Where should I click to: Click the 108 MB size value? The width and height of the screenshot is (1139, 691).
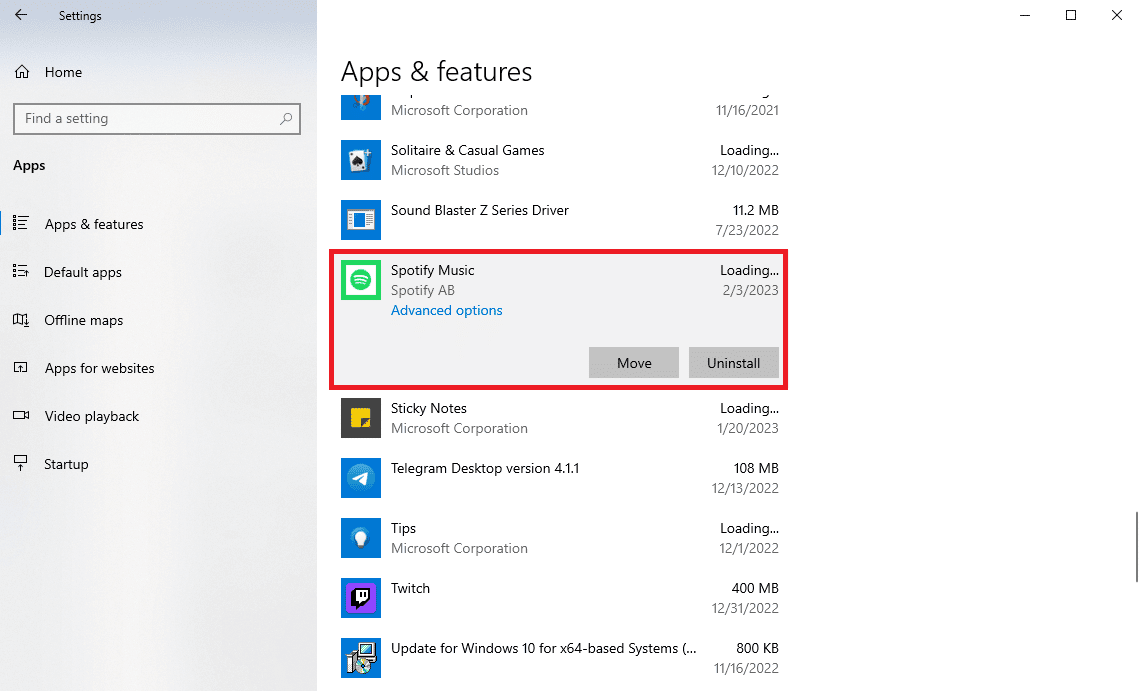pos(755,468)
